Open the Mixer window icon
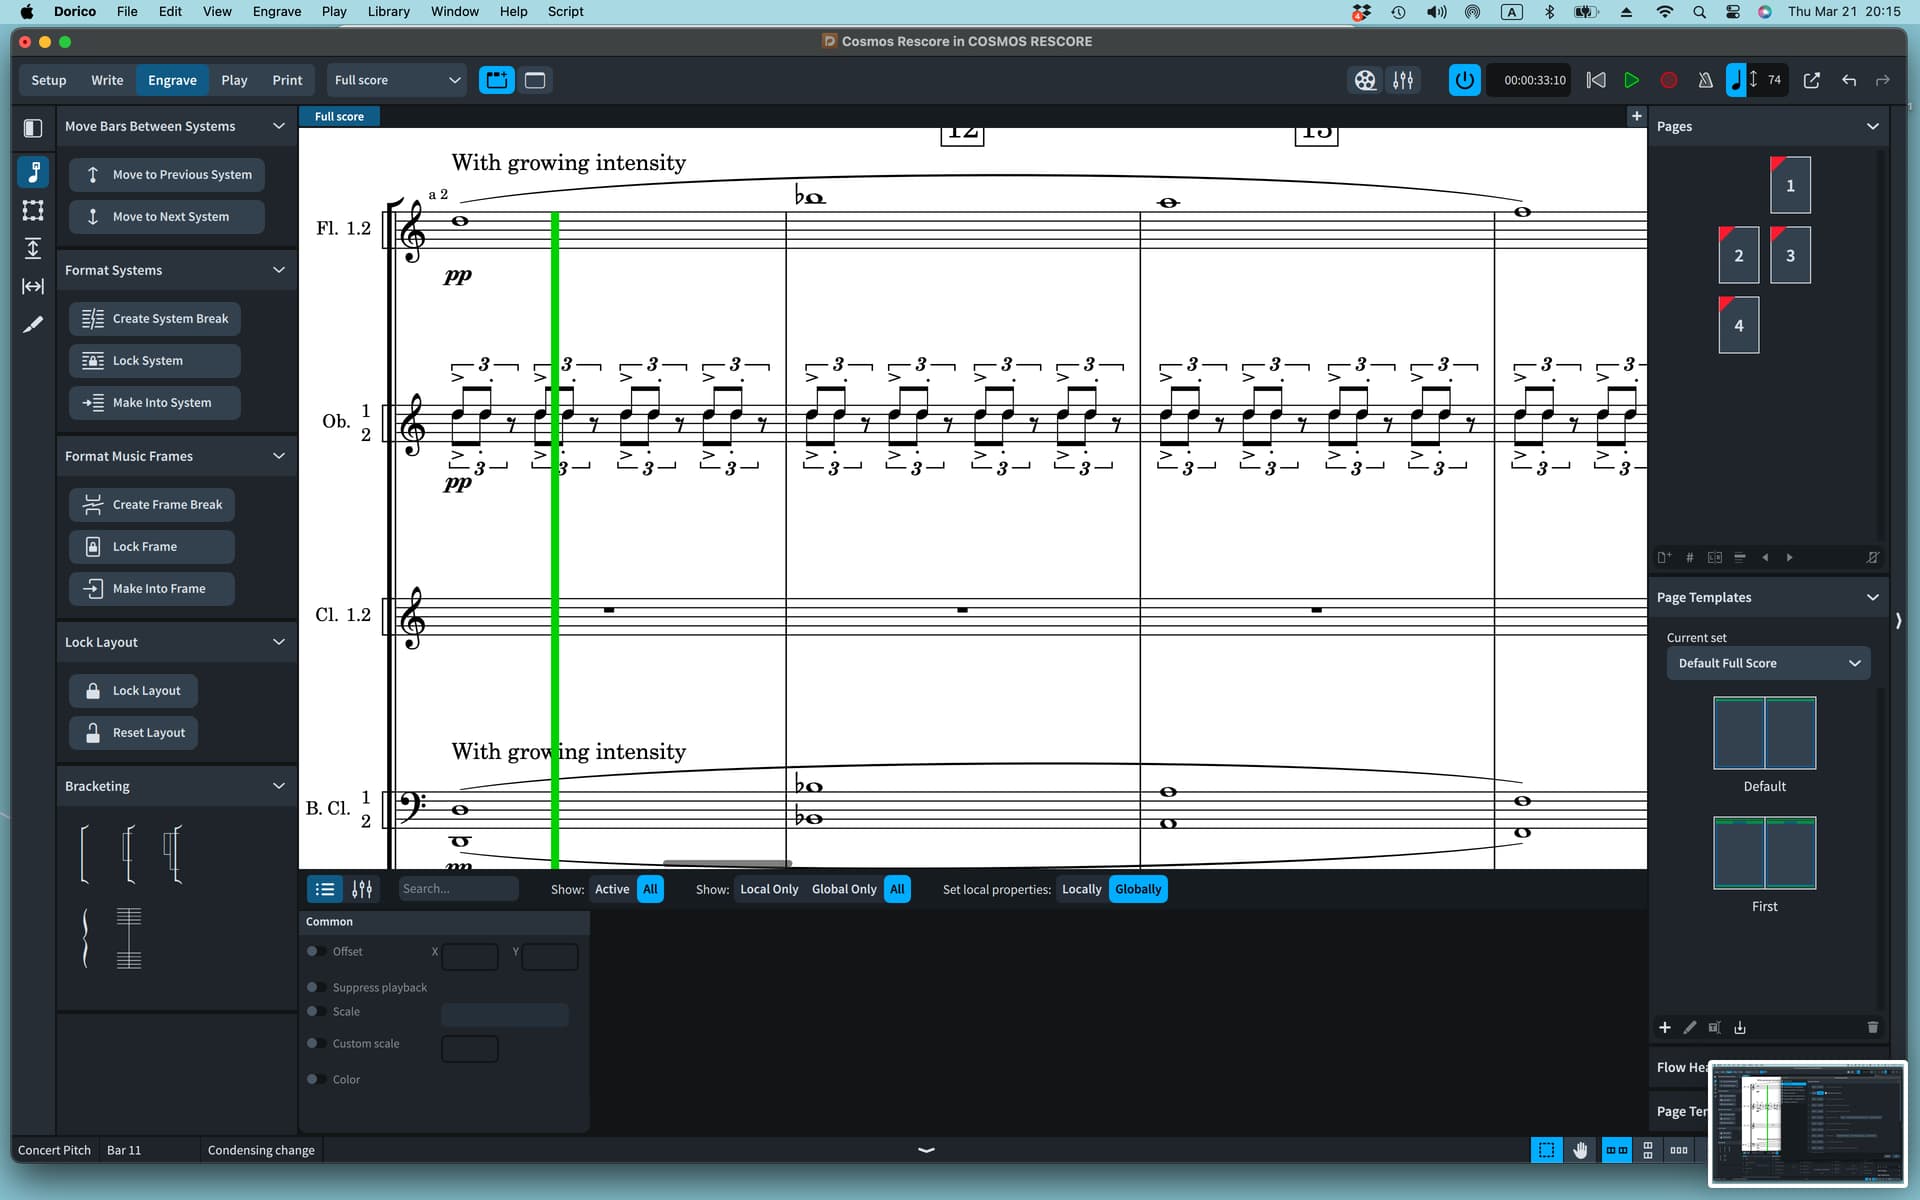Viewport: 1920px width, 1200px height. (1403, 80)
